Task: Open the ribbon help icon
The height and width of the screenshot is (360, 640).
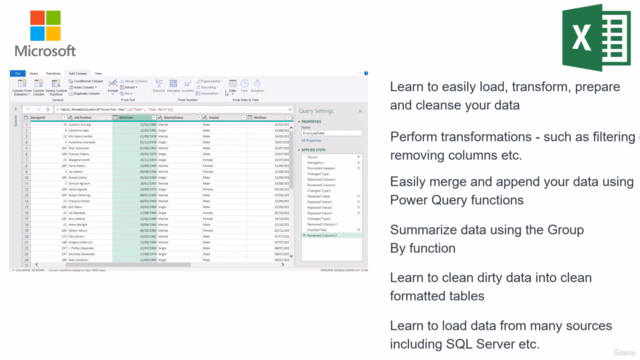Action: click(x=366, y=73)
